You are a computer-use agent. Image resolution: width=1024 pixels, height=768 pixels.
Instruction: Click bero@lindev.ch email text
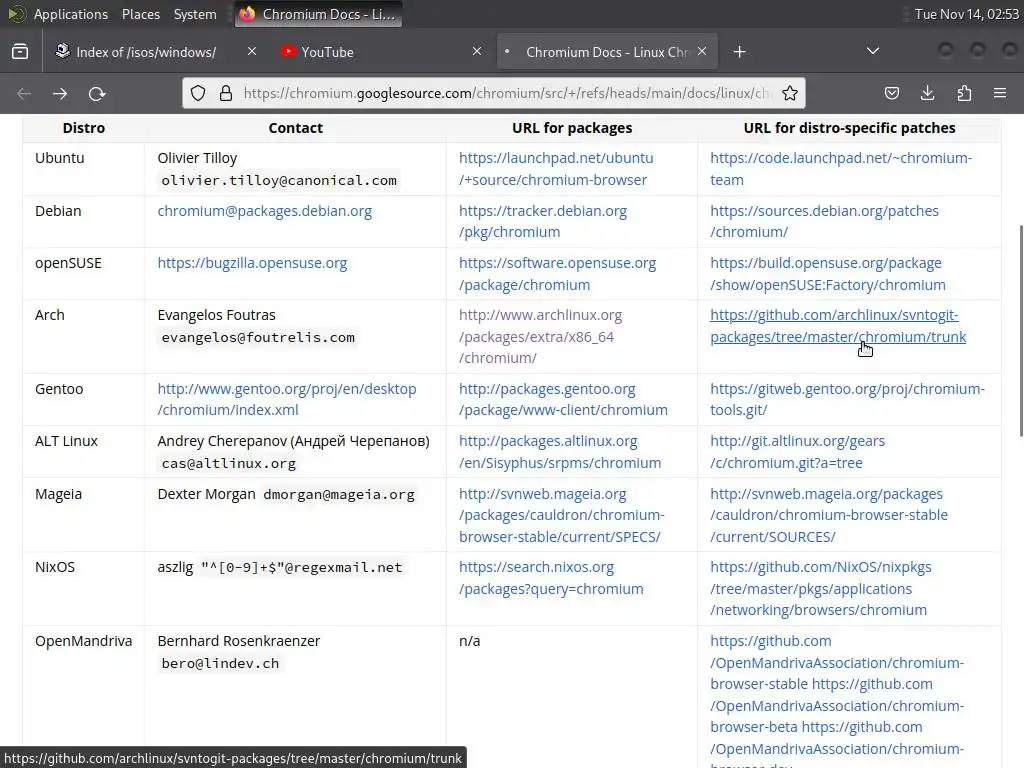click(220, 663)
